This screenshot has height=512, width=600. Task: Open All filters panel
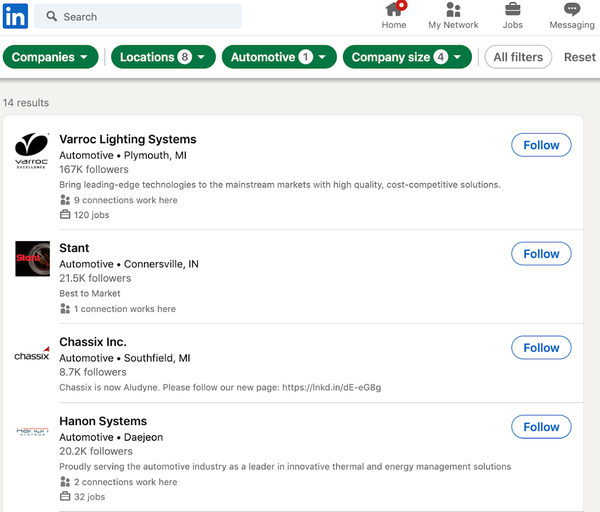[518, 57]
